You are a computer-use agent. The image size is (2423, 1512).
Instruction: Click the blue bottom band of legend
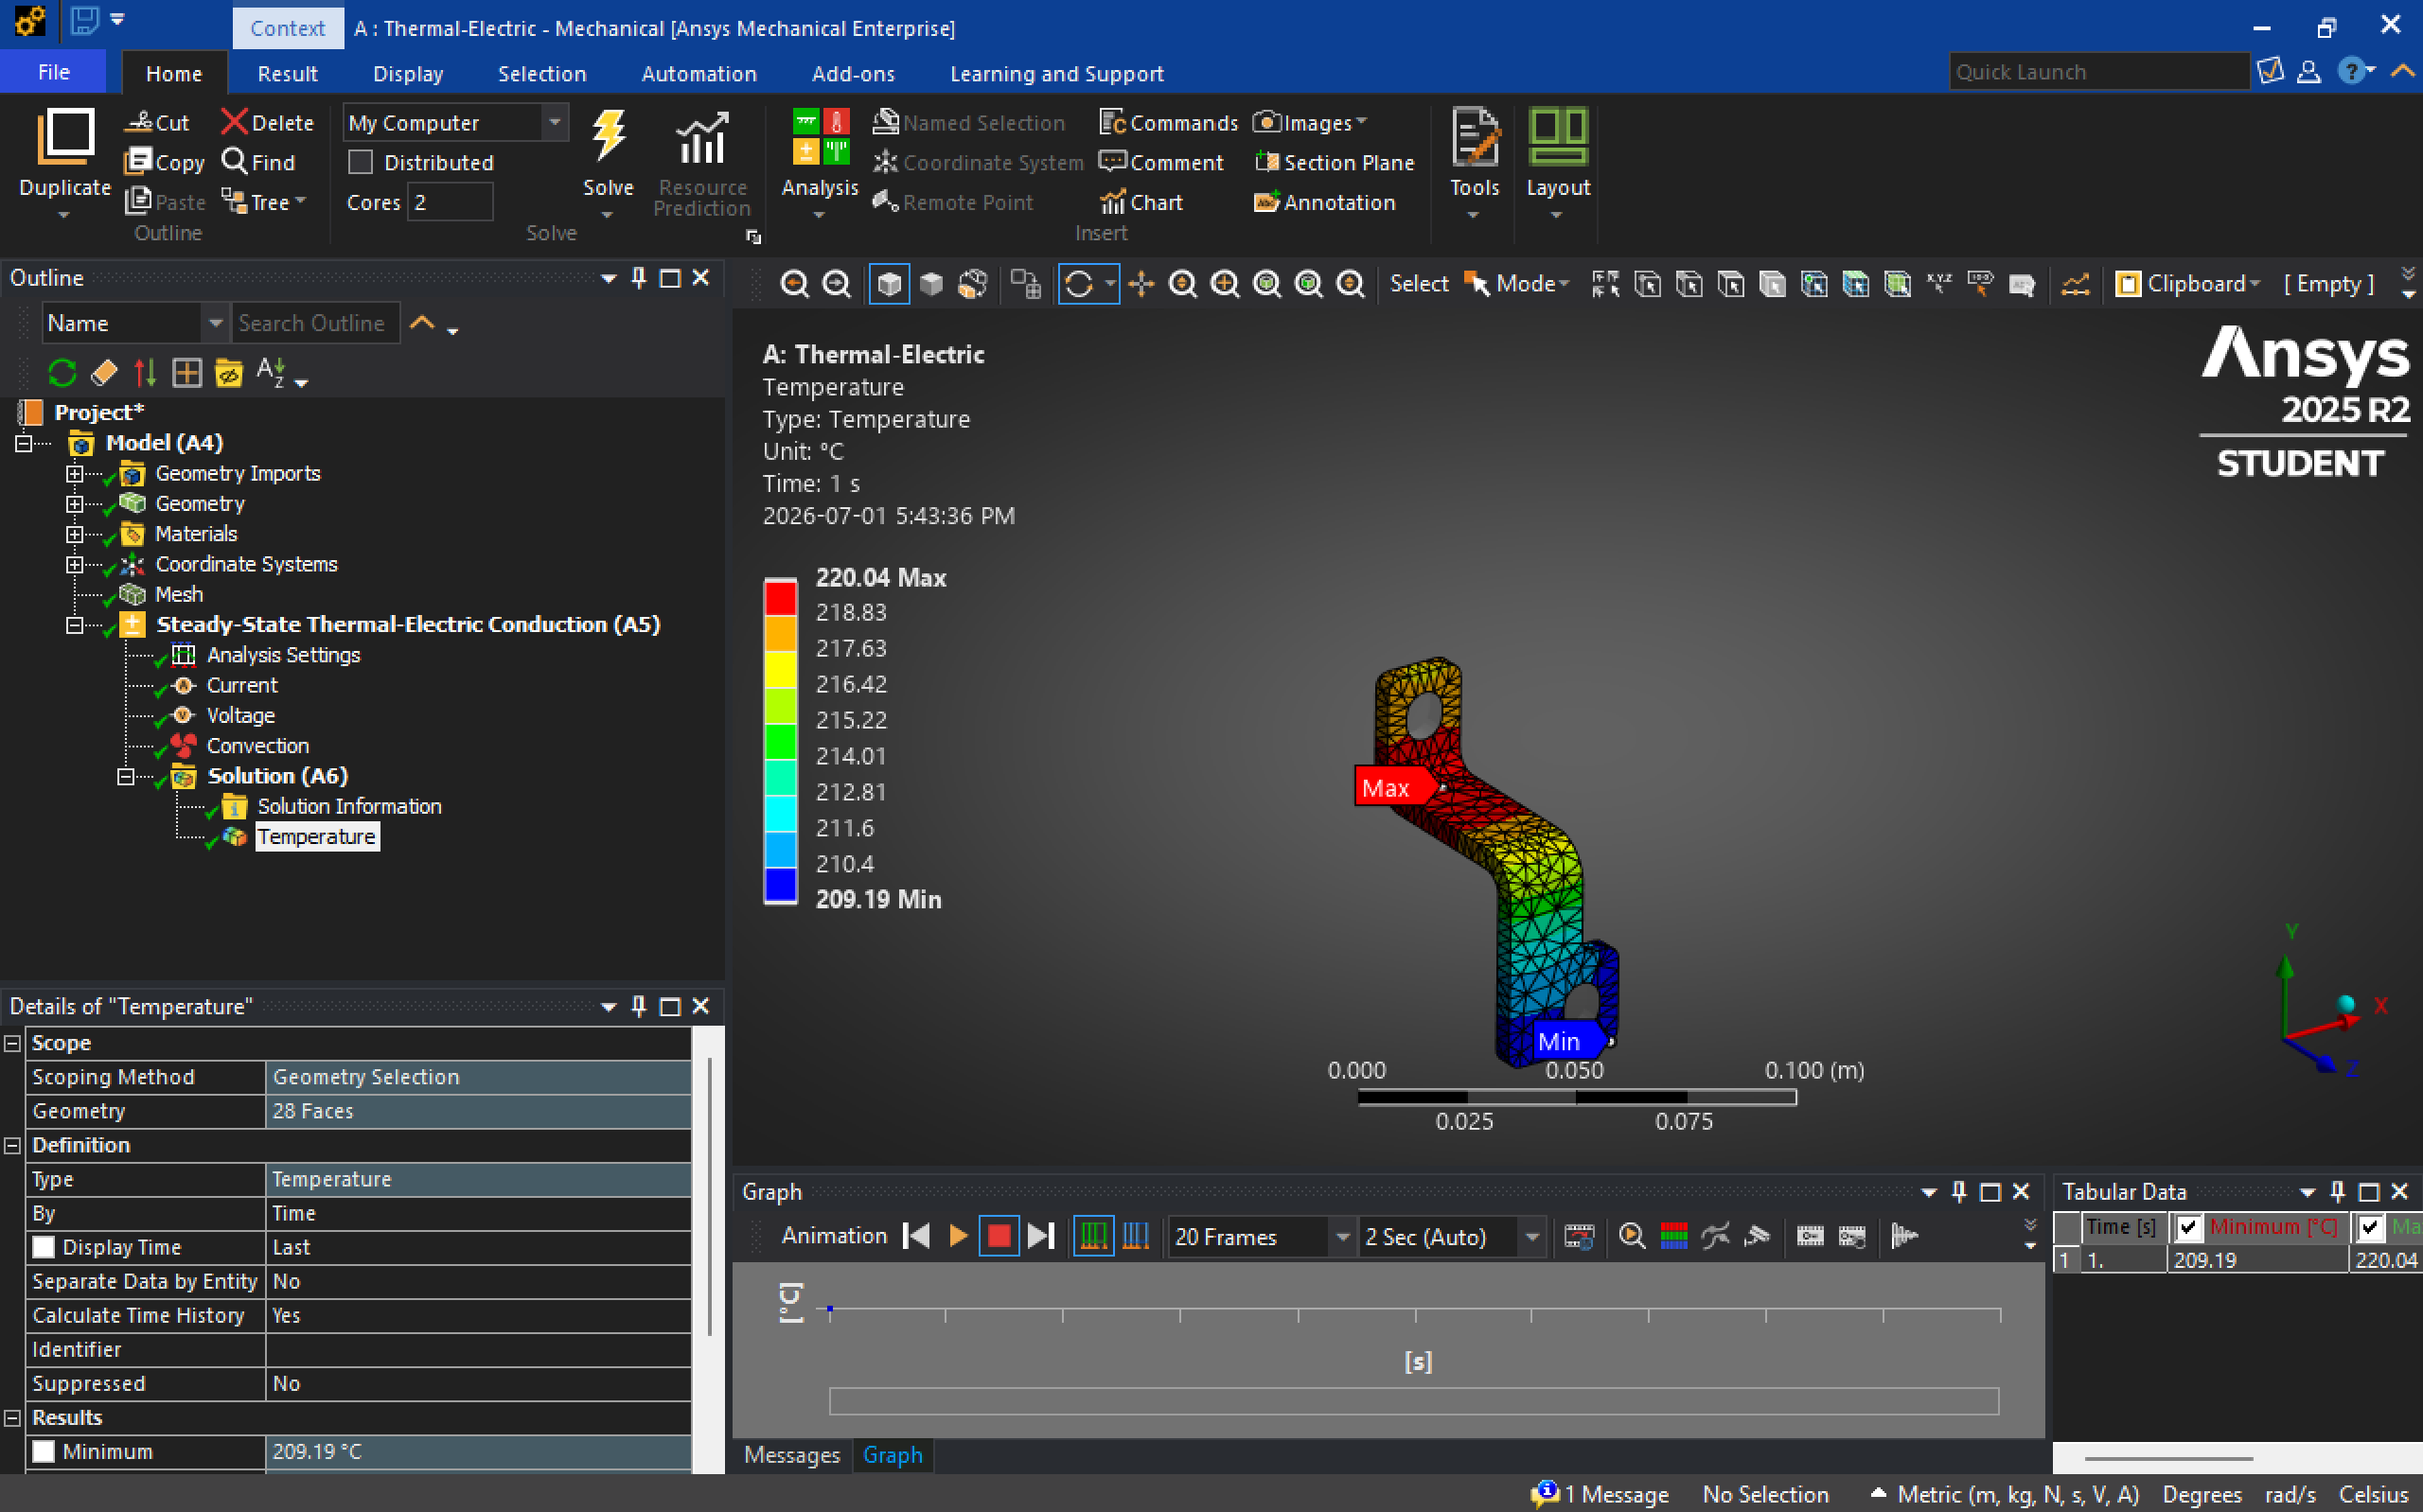pyautogui.click(x=781, y=884)
